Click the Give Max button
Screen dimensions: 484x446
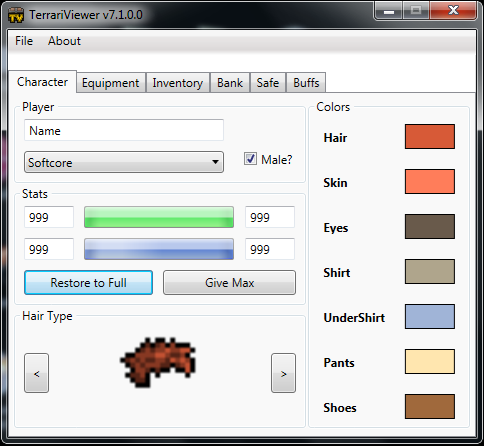pos(229,282)
